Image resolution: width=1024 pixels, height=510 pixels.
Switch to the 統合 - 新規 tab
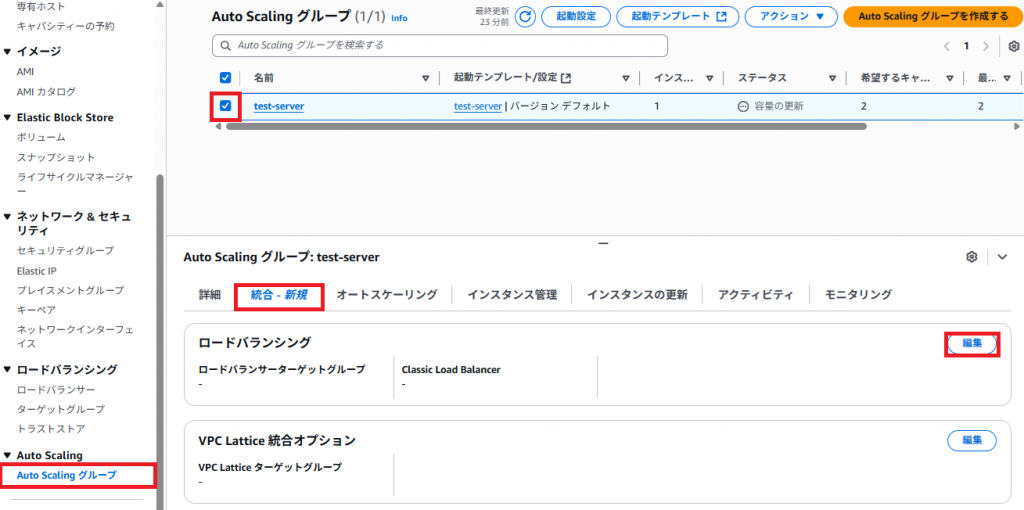279,295
